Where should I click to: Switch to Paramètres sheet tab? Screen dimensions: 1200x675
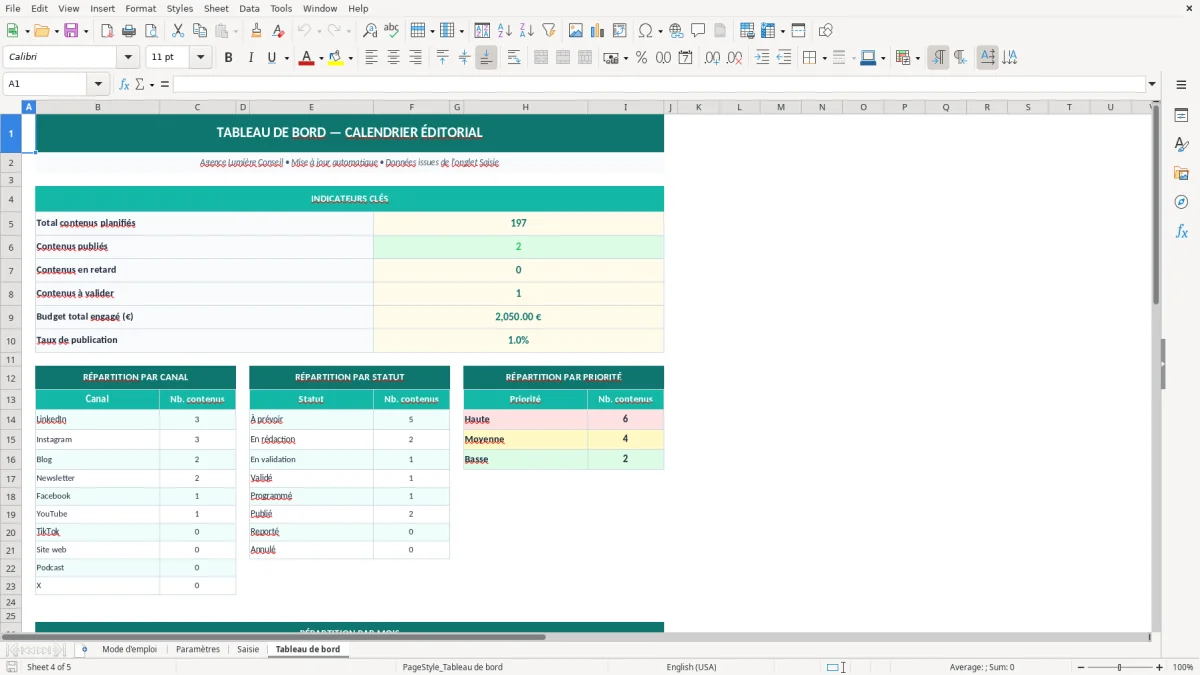point(198,649)
